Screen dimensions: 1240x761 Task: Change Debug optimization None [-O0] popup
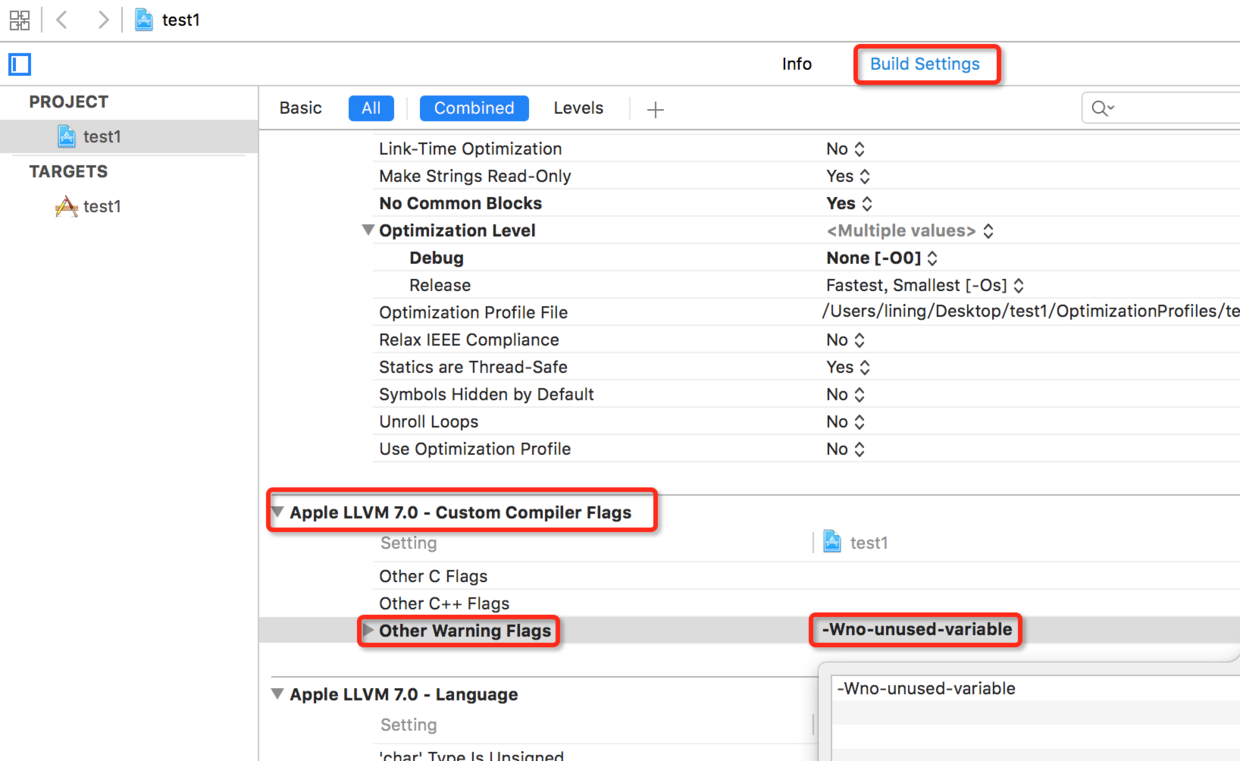pos(882,258)
